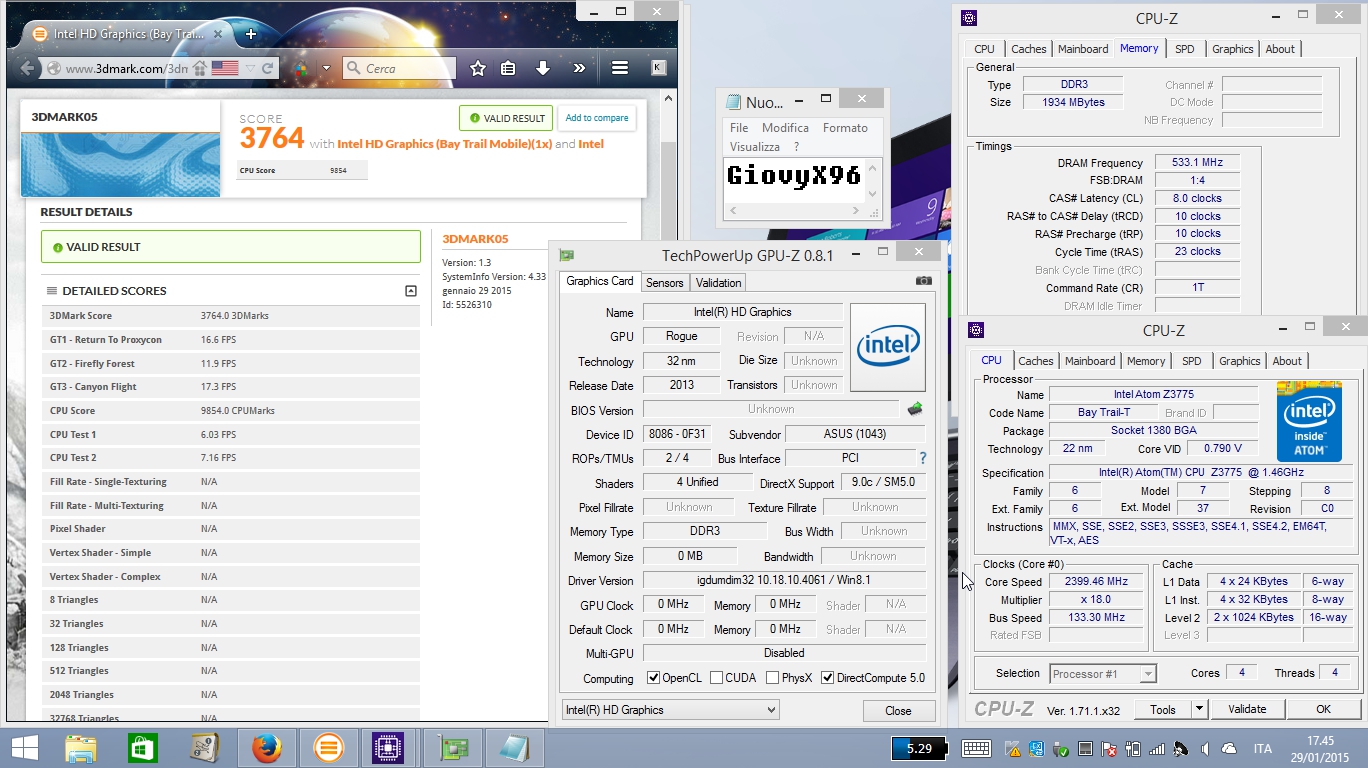The image size is (1368, 768).
Task: Switch to GPU-Z Sensors tab
Action: tap(665, 283)
